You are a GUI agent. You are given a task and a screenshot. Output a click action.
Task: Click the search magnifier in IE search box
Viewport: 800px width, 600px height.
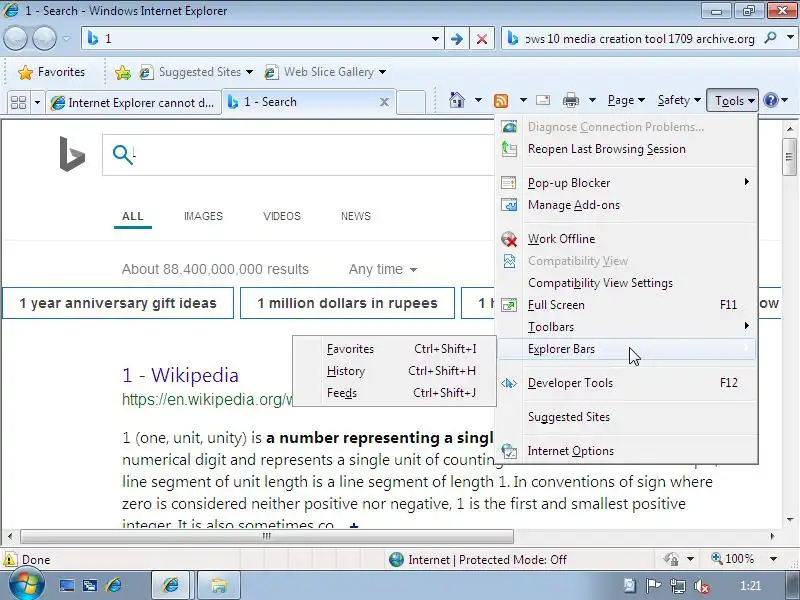pos(770,38)
